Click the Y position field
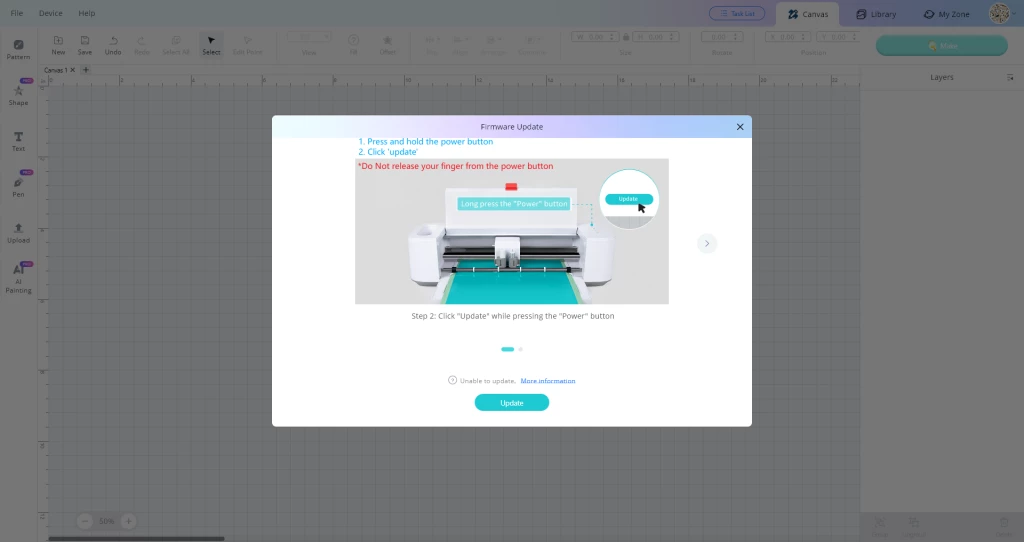The image size is (1024, 542). (x=838, y=37)
